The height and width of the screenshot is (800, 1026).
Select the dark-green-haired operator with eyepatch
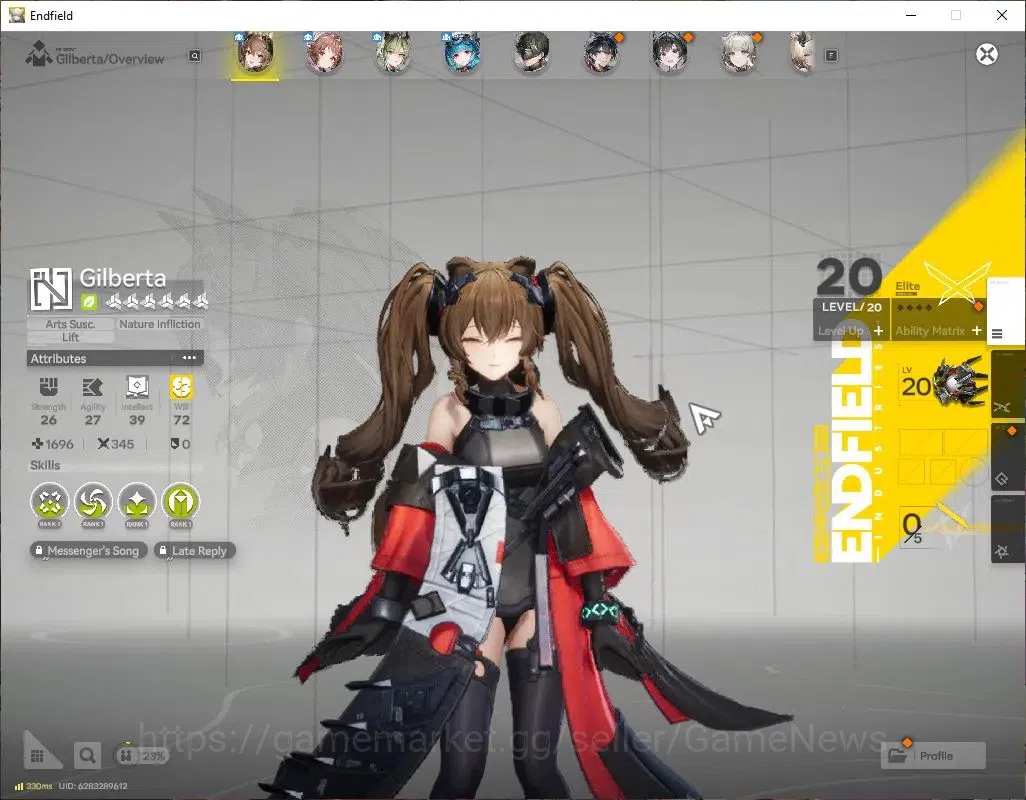[531, 53]
